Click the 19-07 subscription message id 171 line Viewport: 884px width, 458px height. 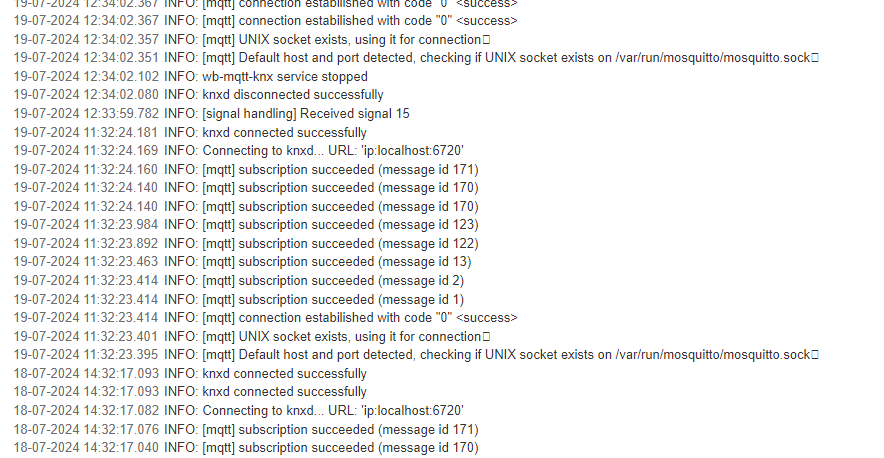click(246, 169)
